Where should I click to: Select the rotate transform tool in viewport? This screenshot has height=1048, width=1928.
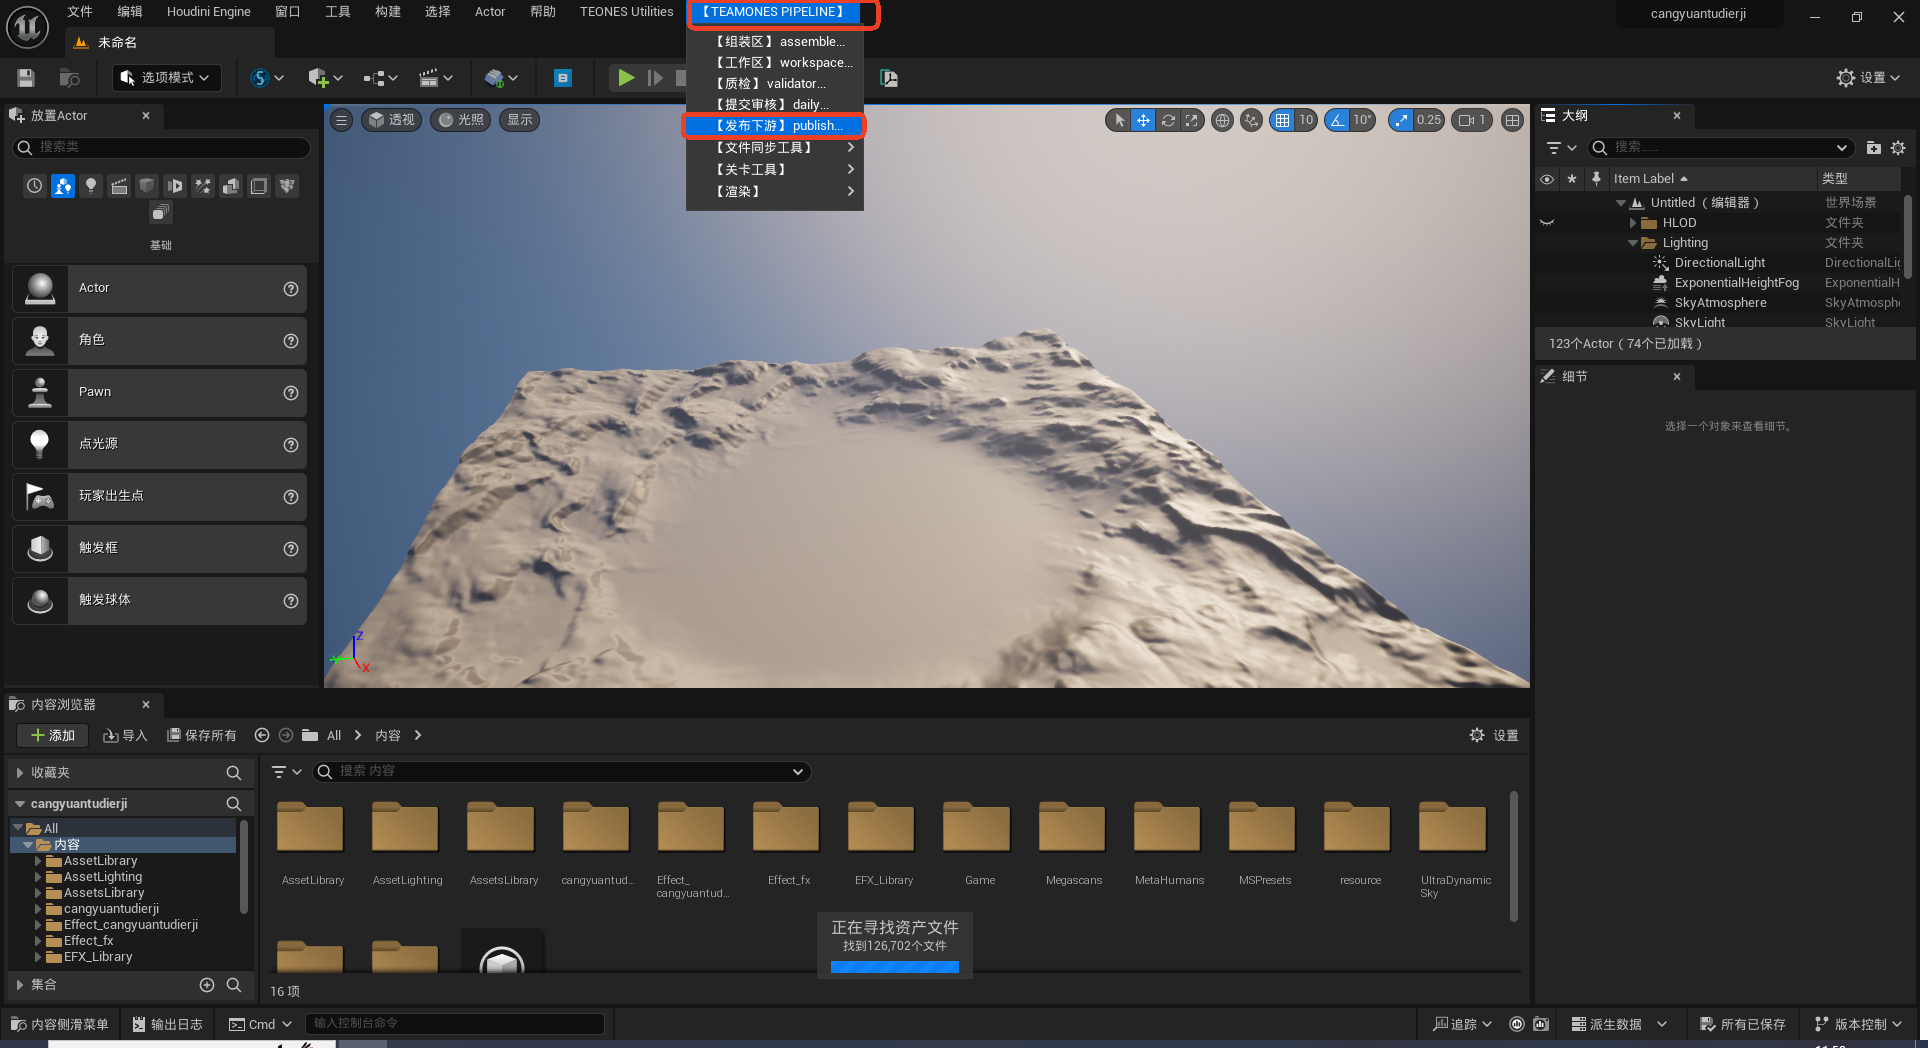click(1167, 120)
